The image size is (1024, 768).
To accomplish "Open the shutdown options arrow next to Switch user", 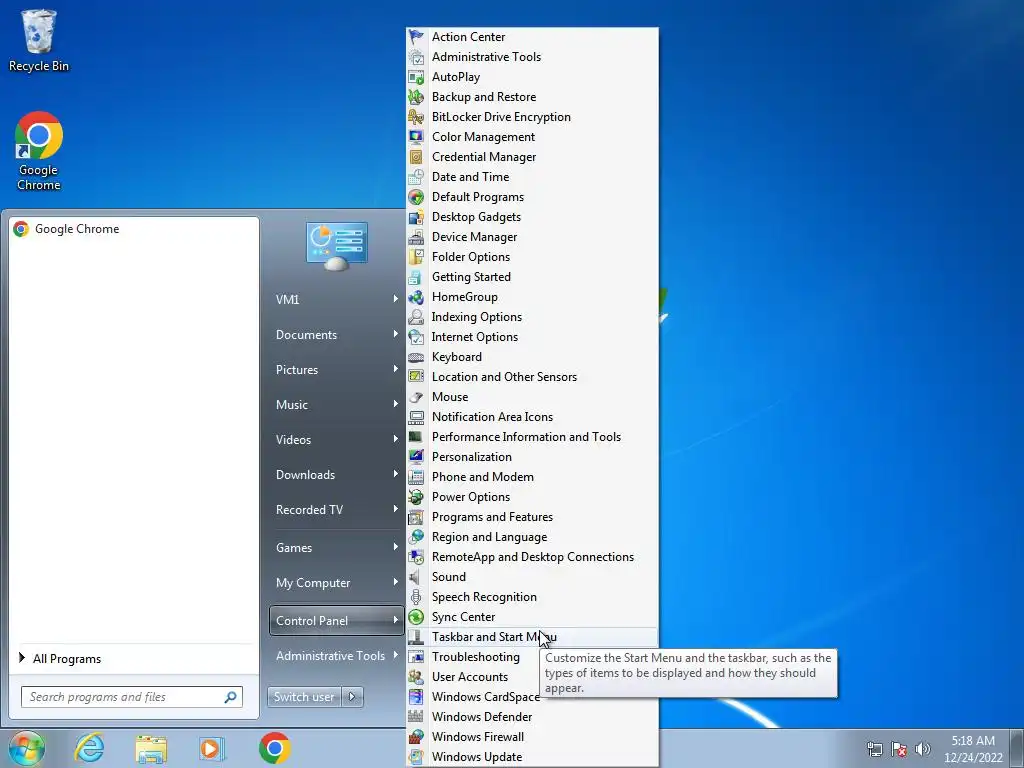I will click(352, 697).
